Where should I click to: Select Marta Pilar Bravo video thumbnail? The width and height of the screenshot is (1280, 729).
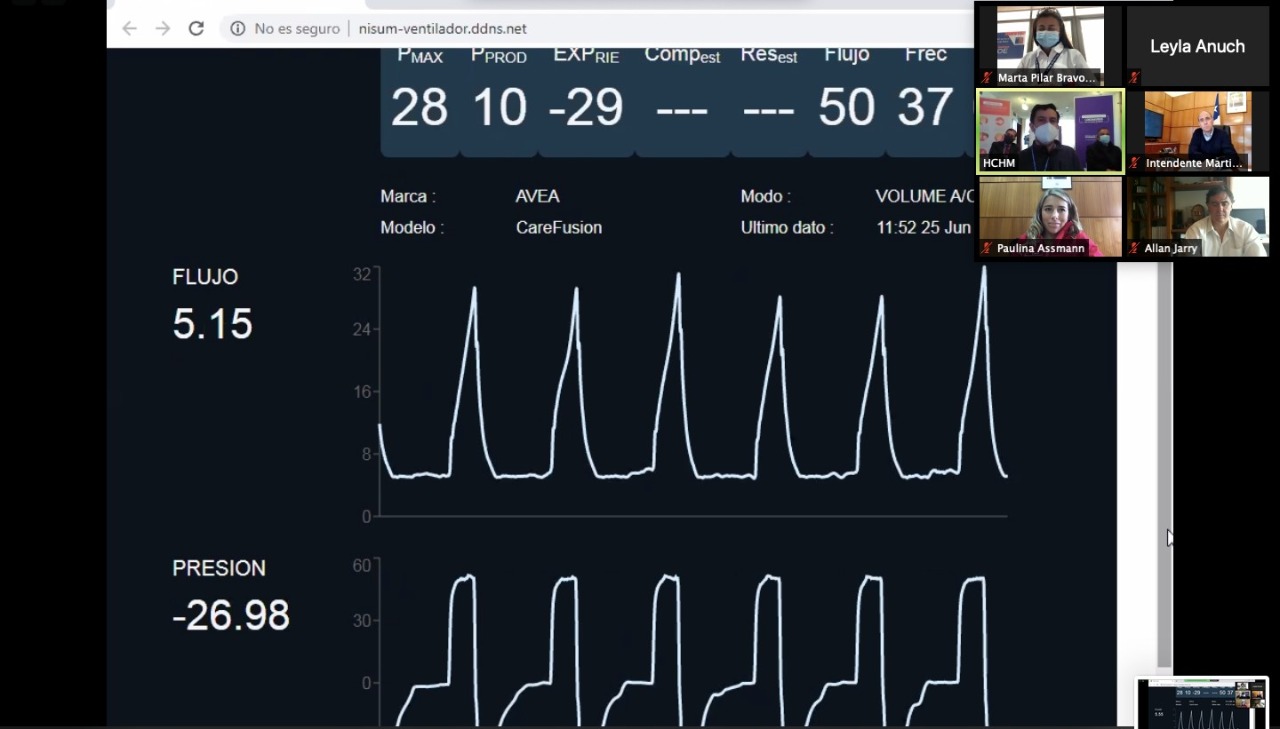coord(1050,46)
